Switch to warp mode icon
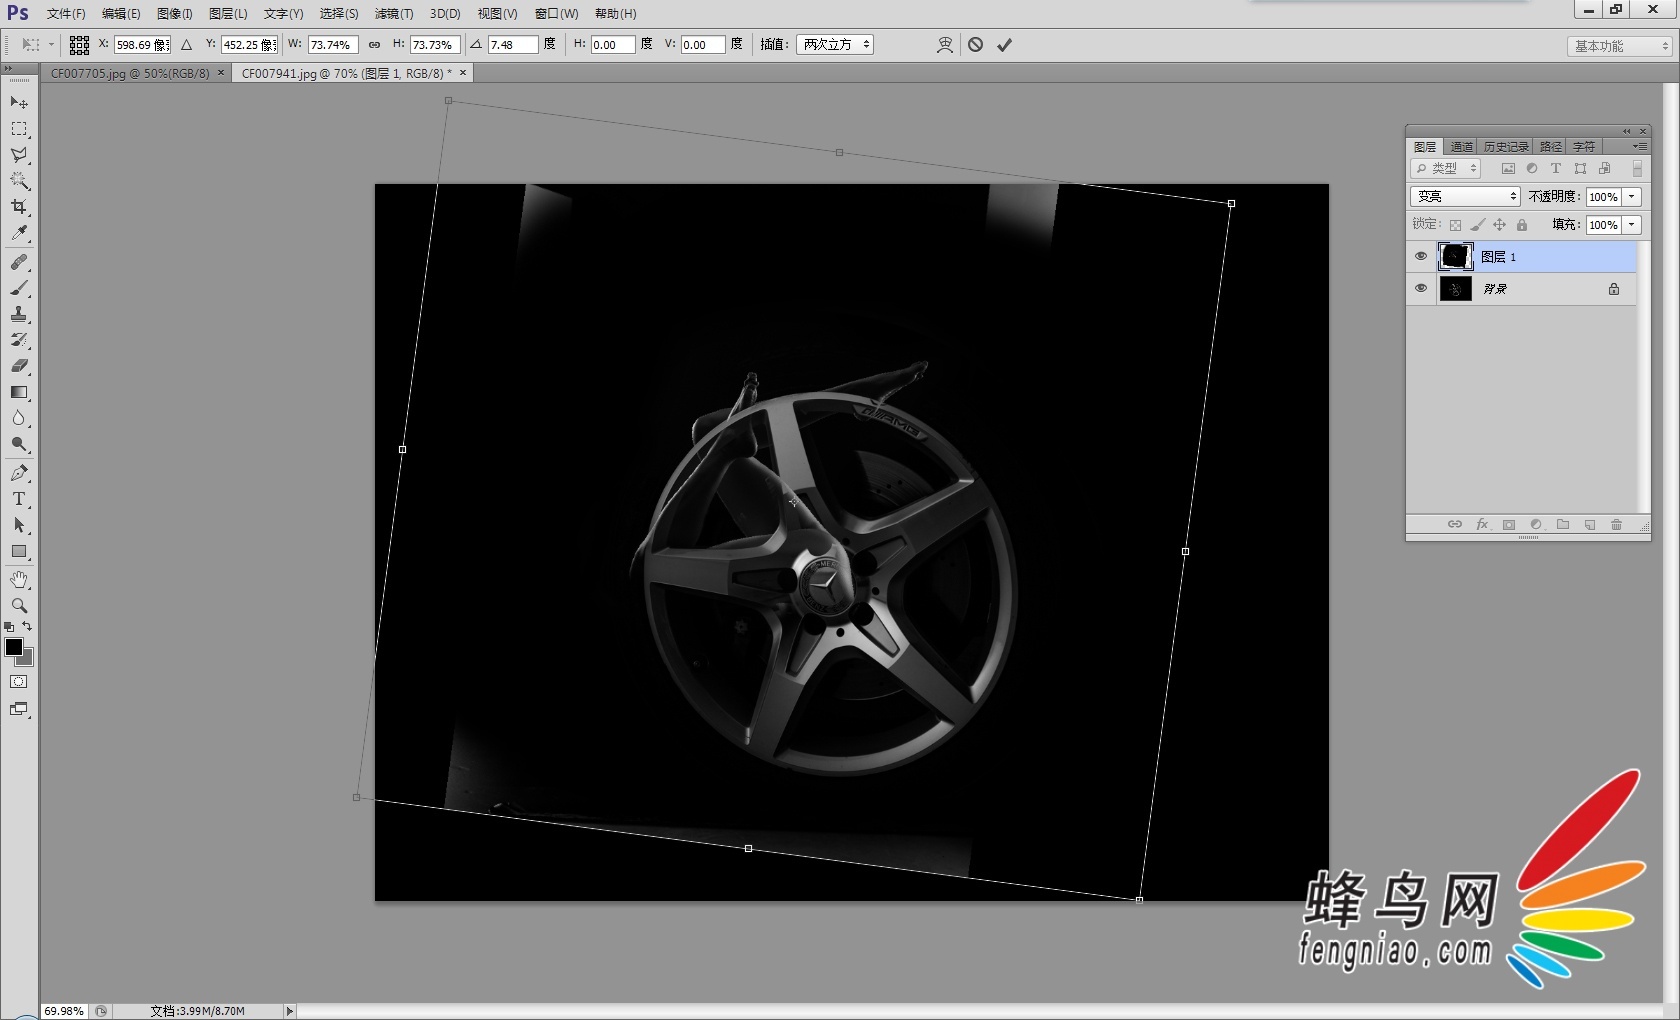This screenshot has height=1020, width=1680. click(944, 45)
